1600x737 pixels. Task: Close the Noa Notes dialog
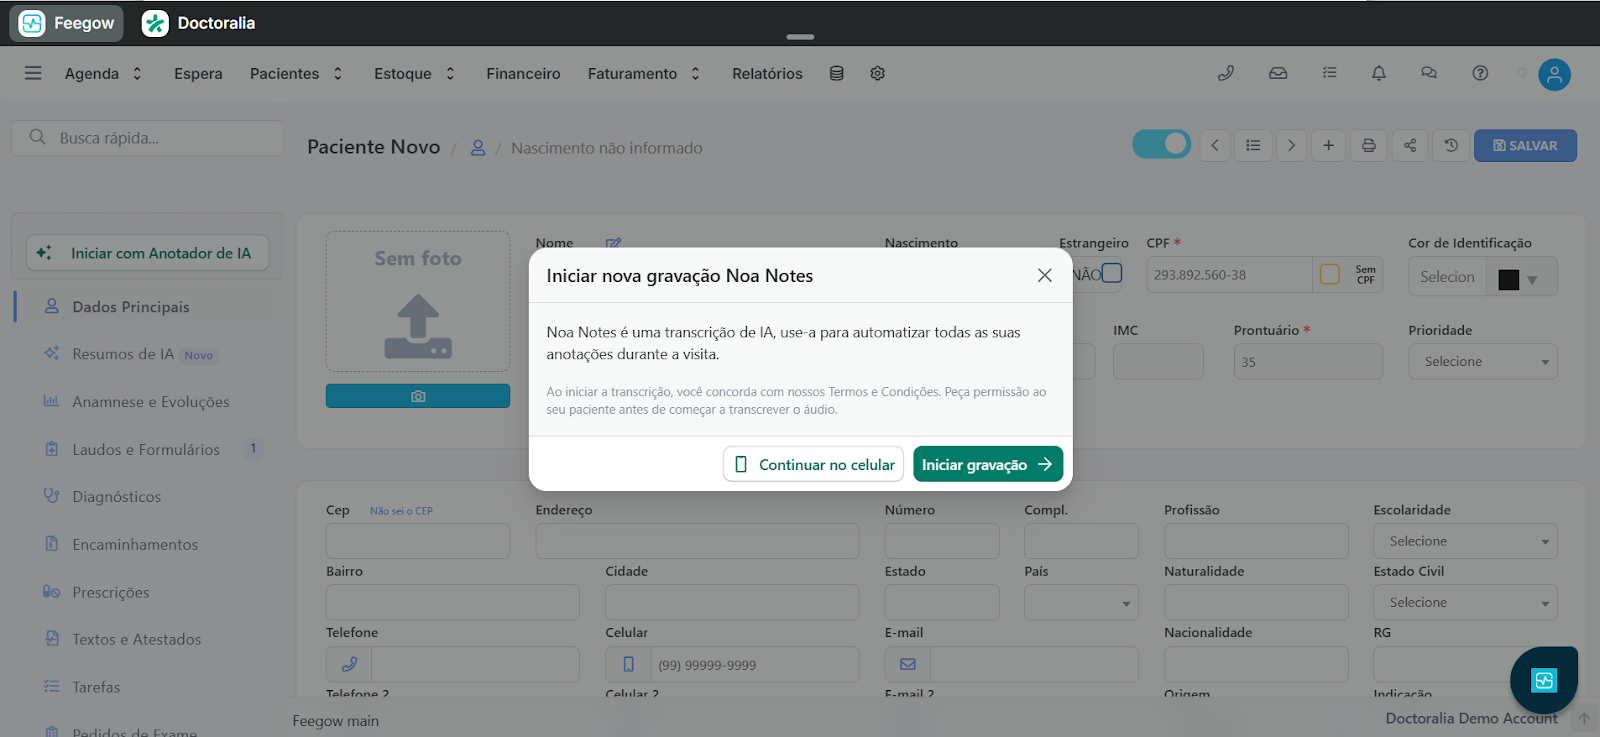1045,275
